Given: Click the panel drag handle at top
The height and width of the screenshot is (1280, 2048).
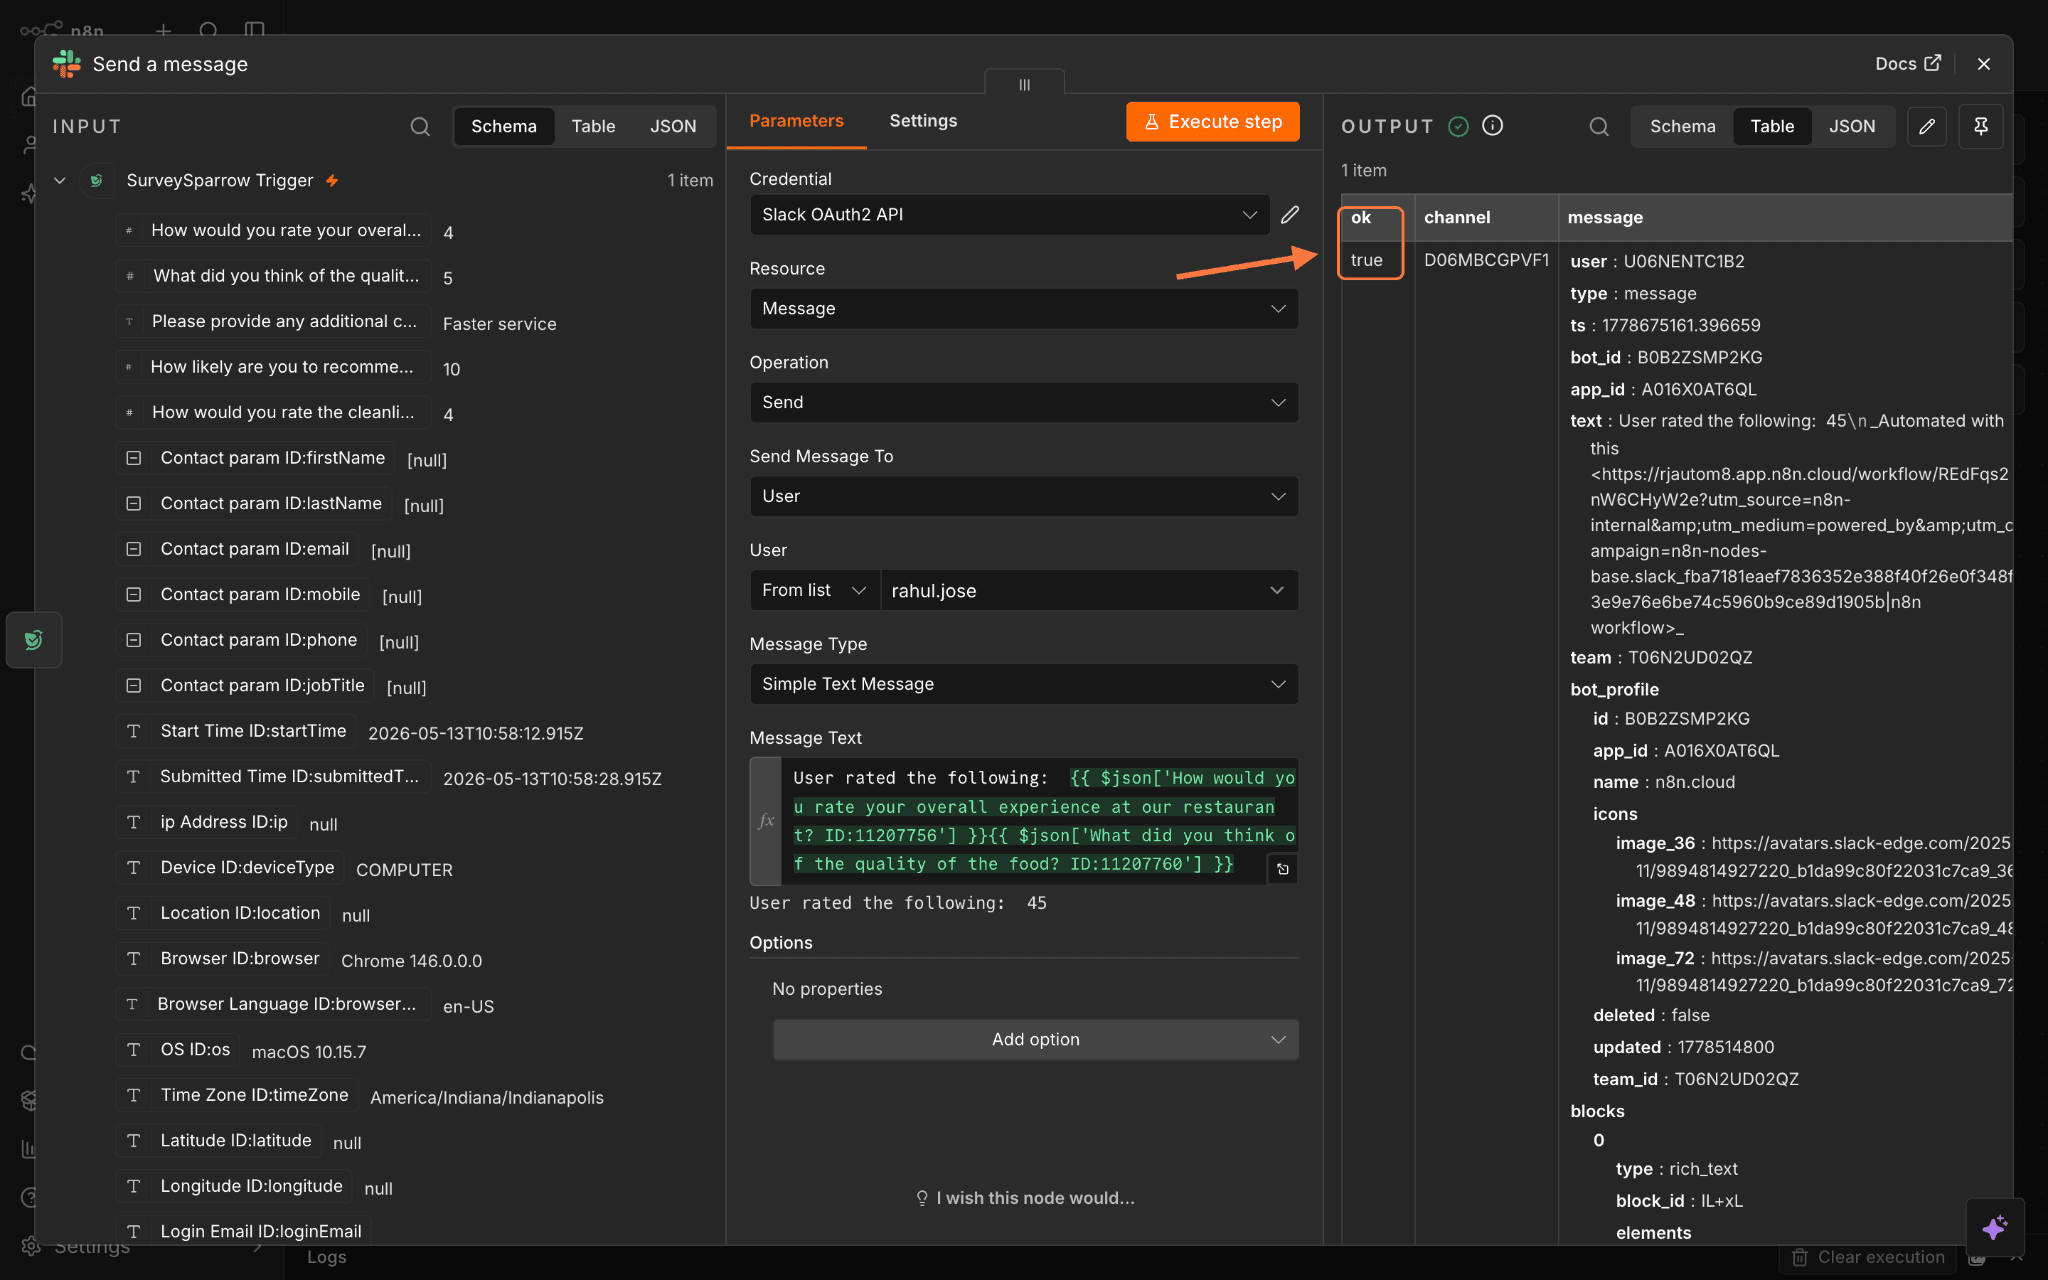Looking at the screenshot, I should click(1024, 85).
